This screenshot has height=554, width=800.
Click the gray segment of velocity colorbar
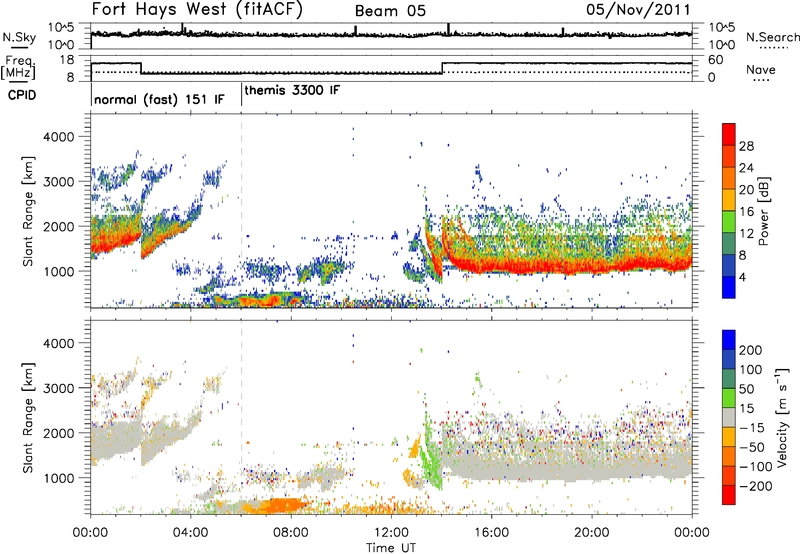pos(729,418)
